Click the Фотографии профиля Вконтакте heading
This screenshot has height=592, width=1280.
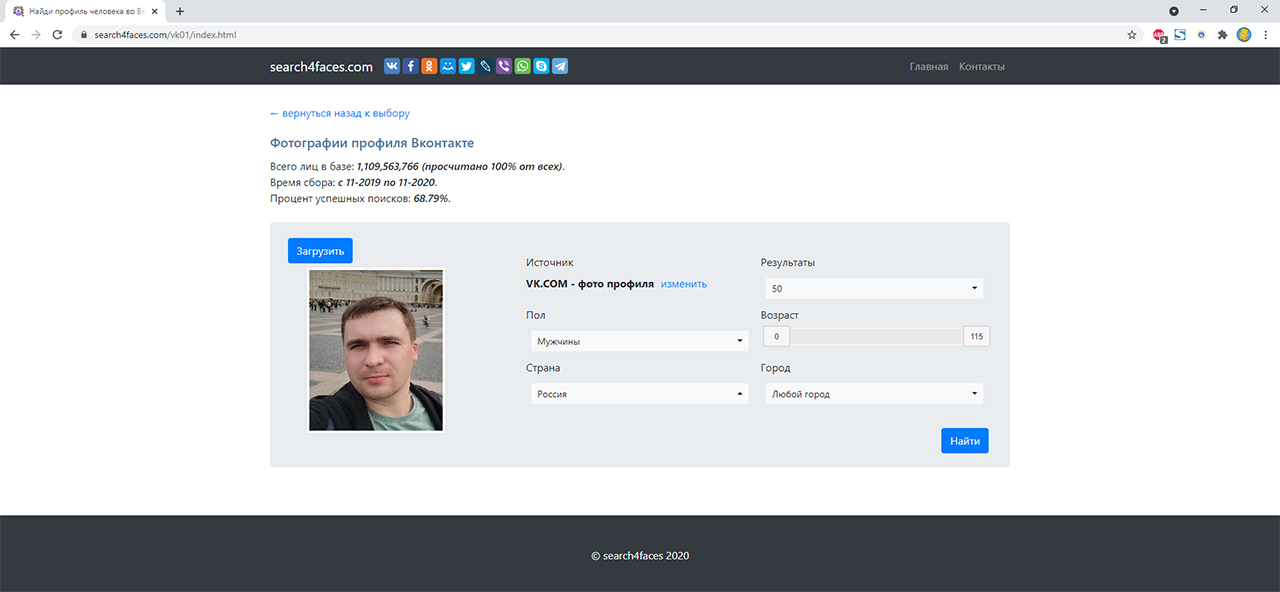[x=372, y=143]
